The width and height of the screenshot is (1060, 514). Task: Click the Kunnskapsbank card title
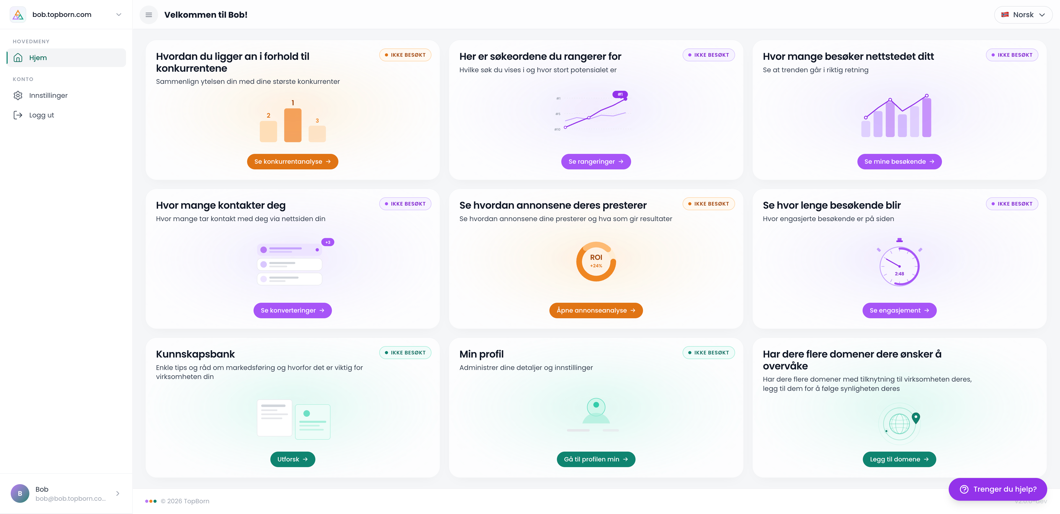[195, 354]
